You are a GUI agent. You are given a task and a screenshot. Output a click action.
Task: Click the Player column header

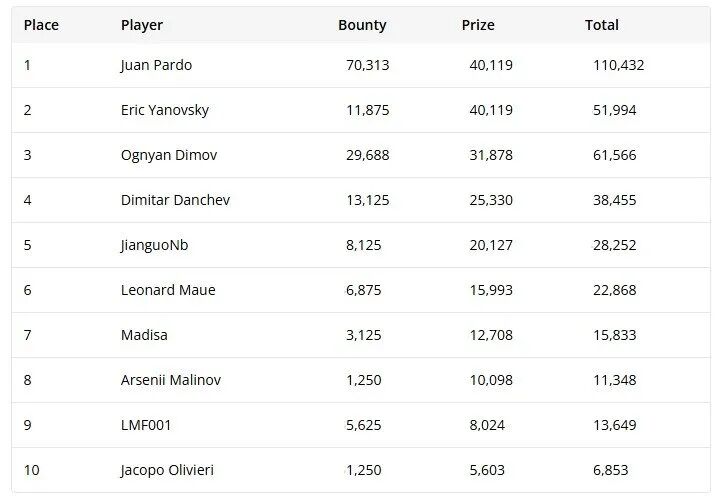pos(141,25)
